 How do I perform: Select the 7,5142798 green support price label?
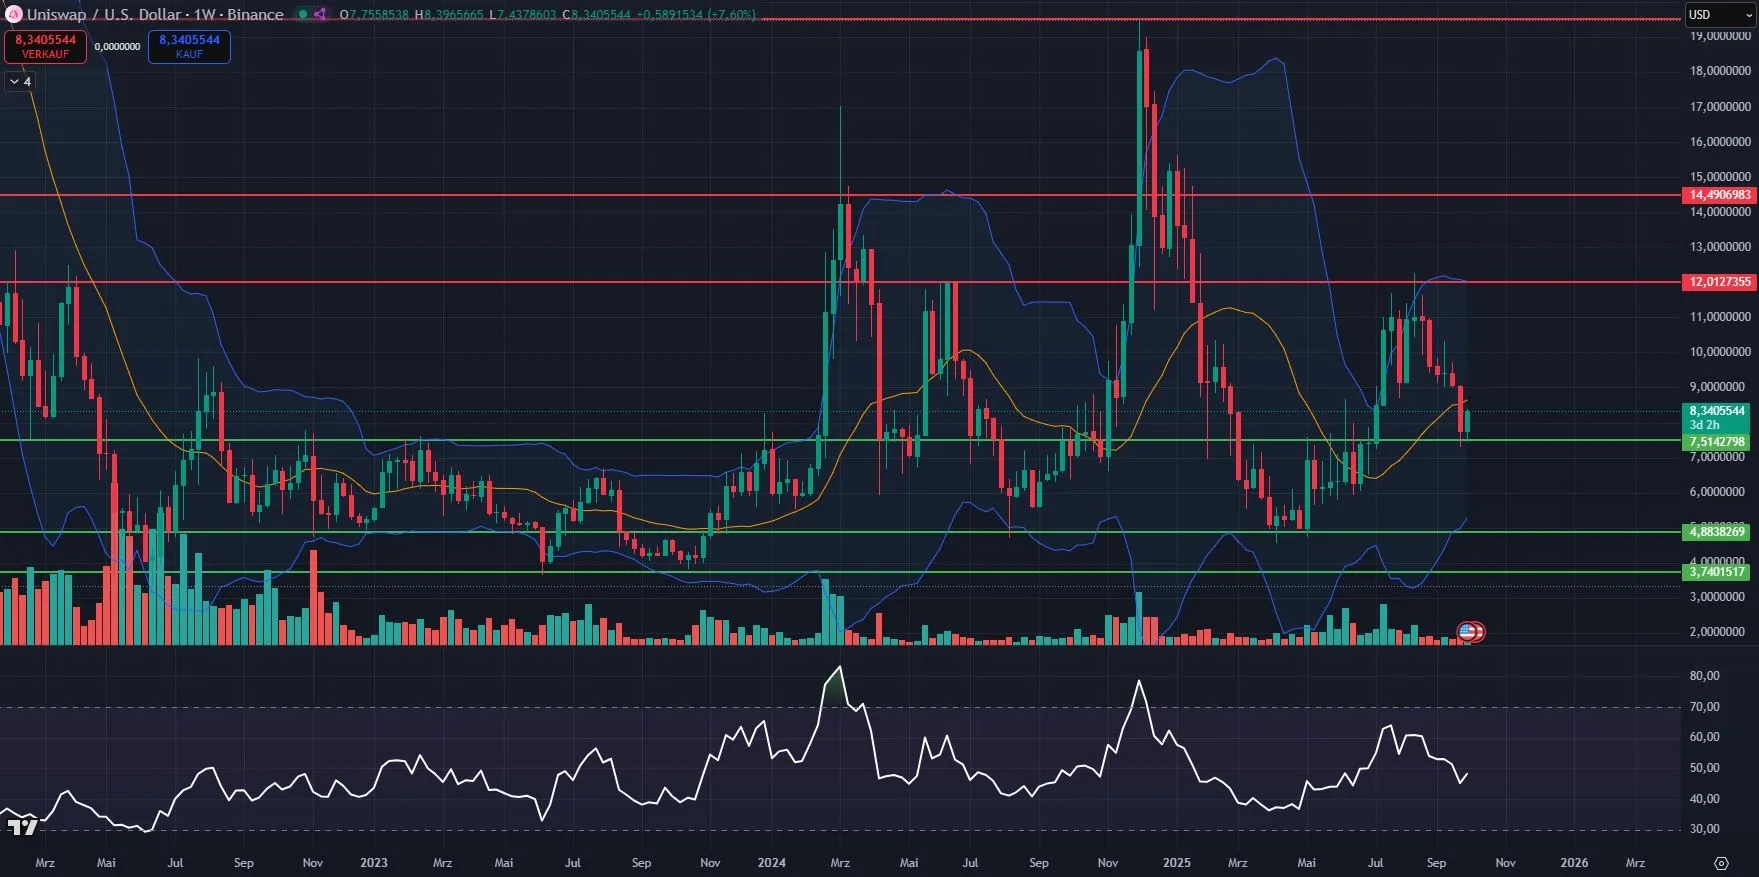[1717, 441]
